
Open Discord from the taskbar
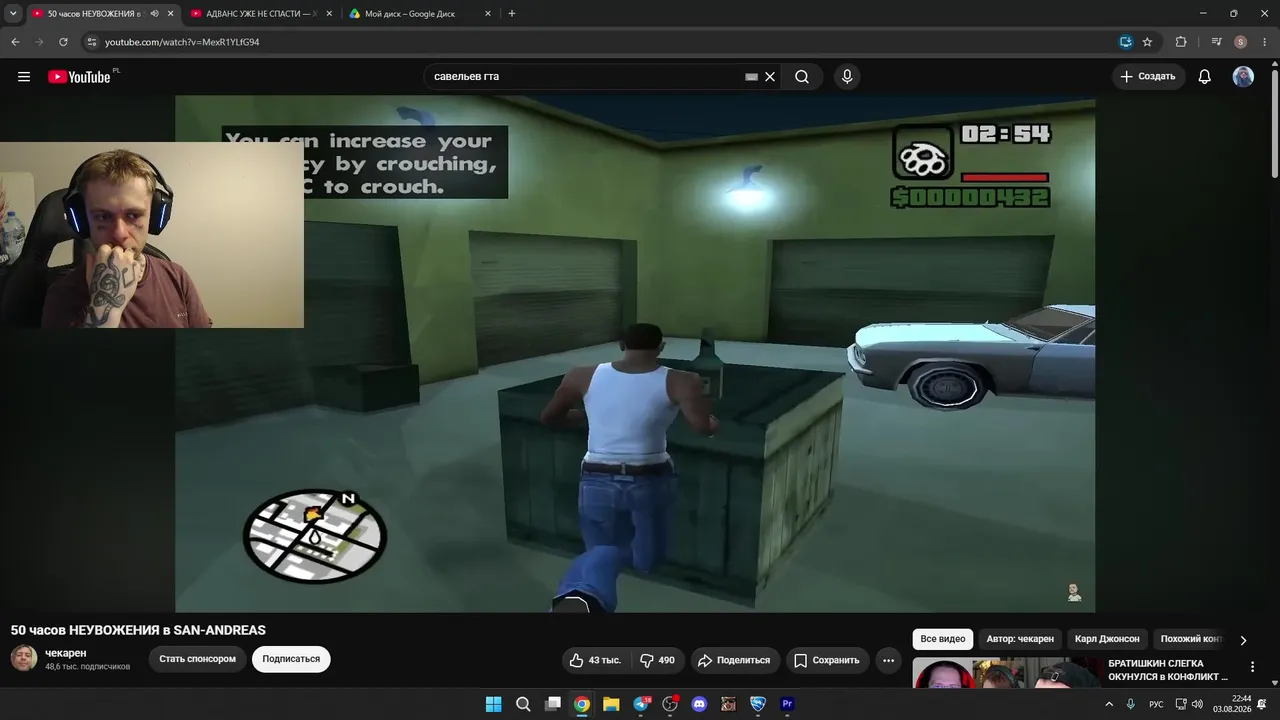[x=699, y=704]
